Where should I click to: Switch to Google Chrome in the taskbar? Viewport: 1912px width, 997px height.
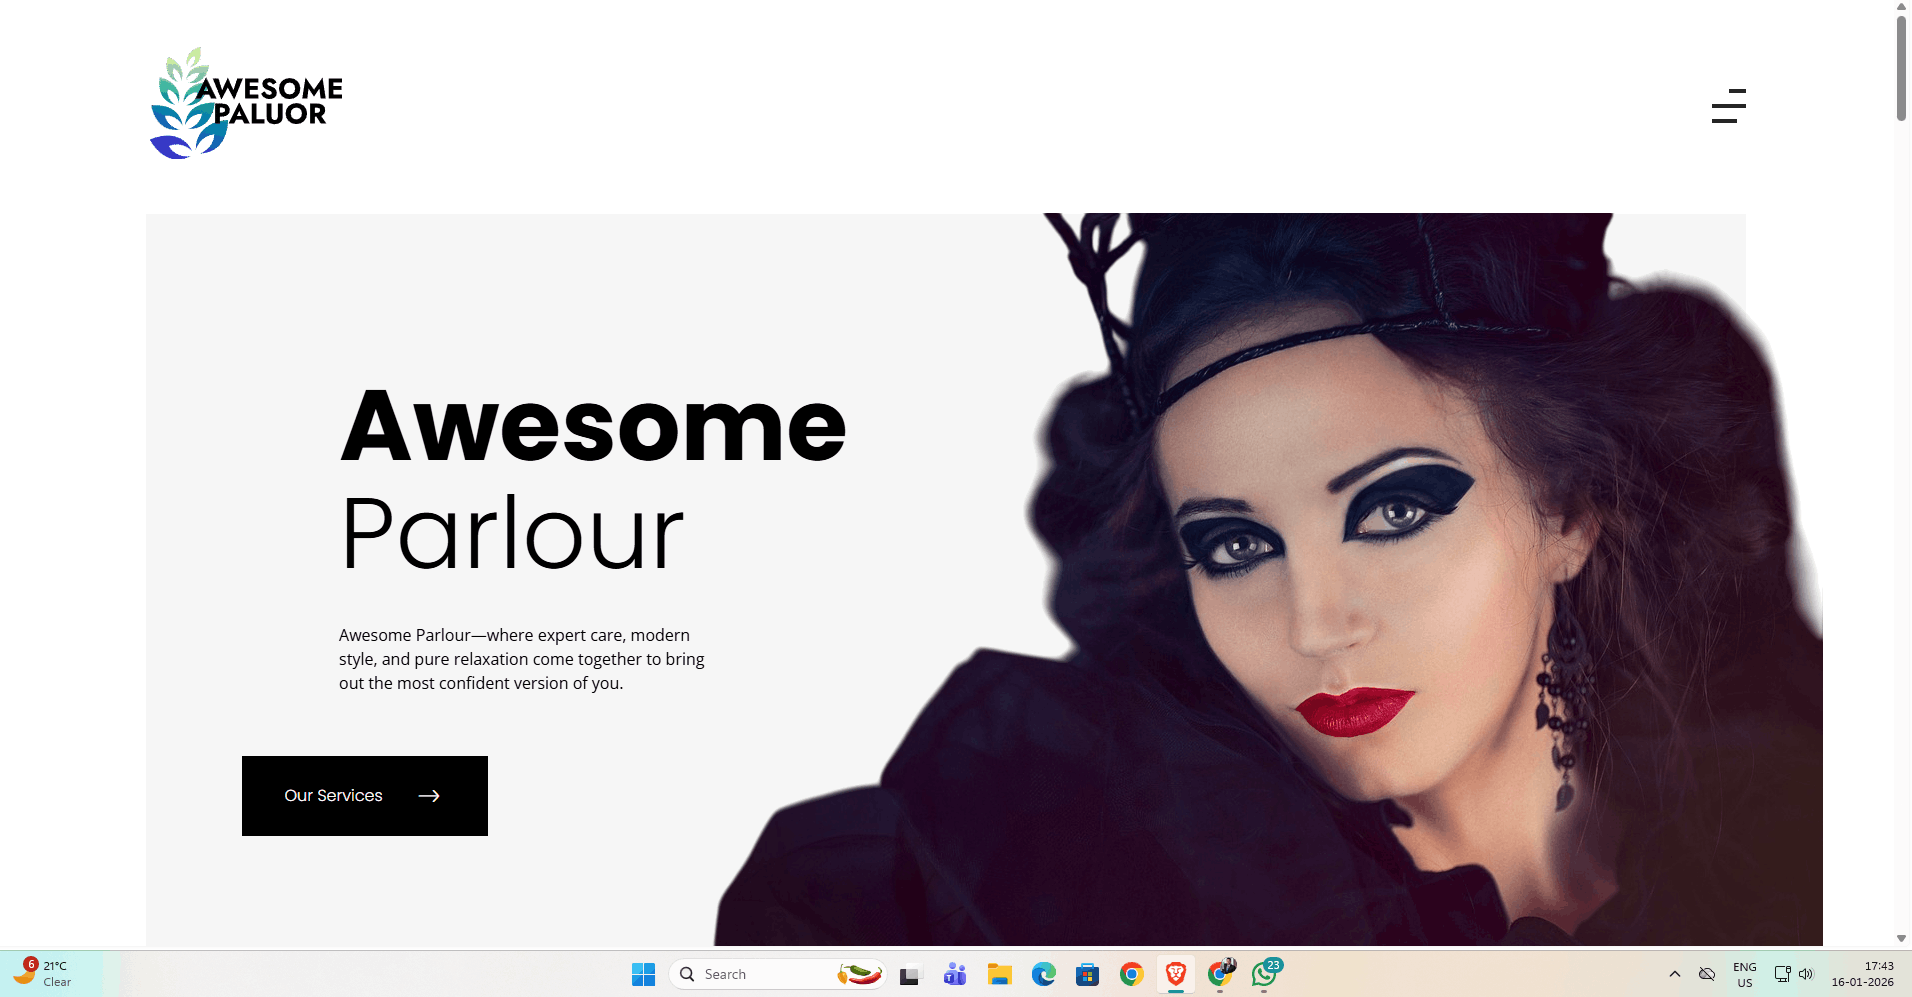[1131, 974]
